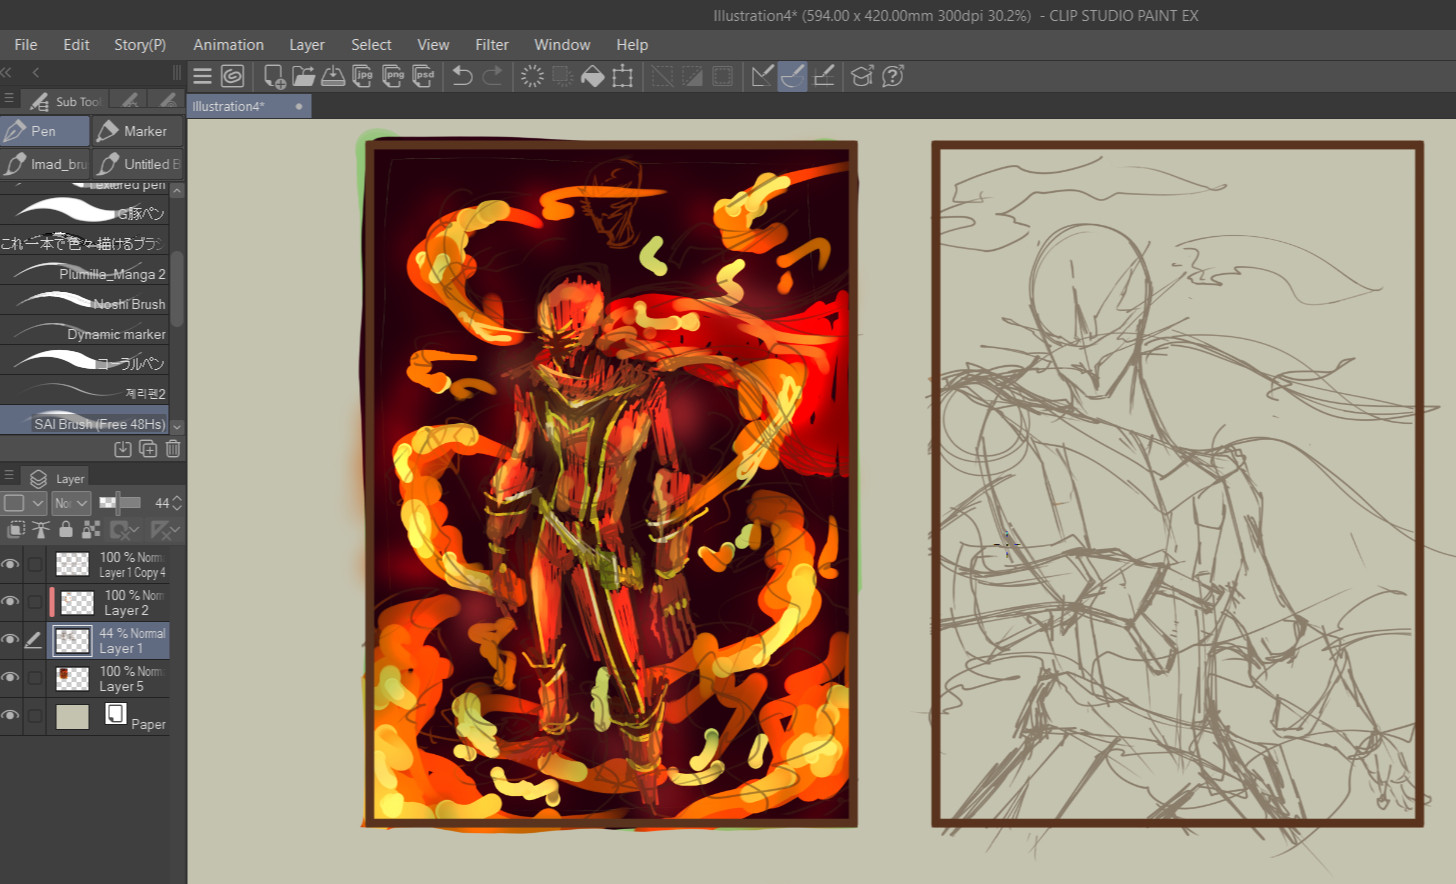Open the layer color palette dropdown arrow
This screenshot has height=884, width=1456.
pyautogui.click(x=38, y=502)
